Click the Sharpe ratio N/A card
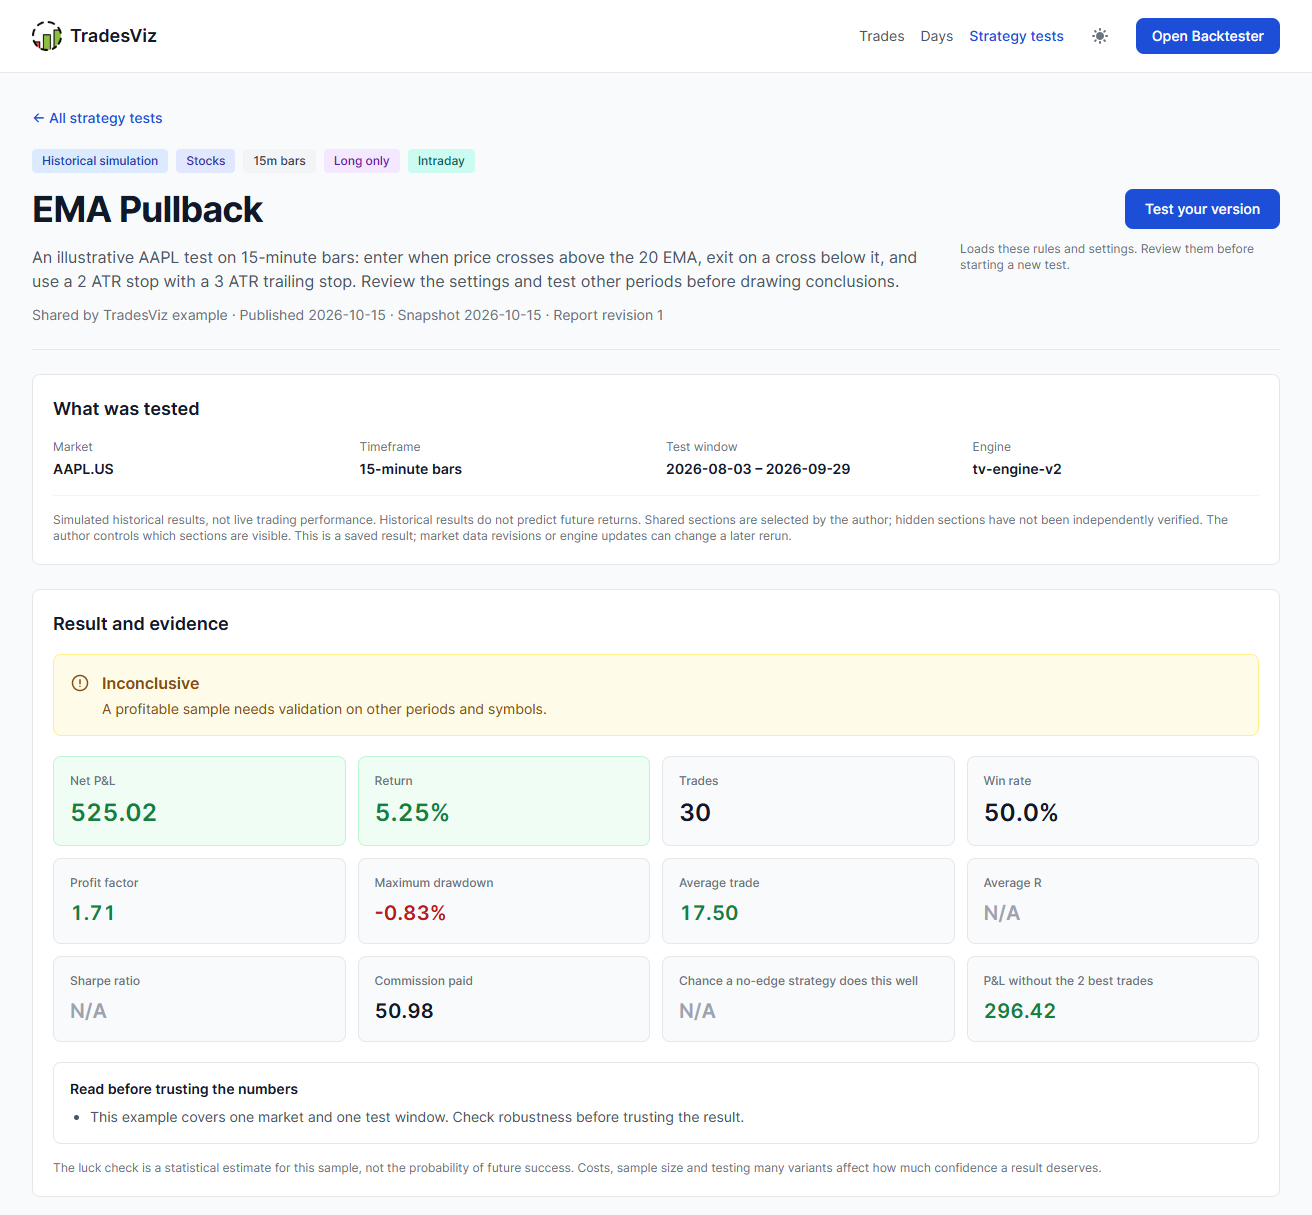Viewport: 1312px width, 1215px height. (x=199, y=999)
